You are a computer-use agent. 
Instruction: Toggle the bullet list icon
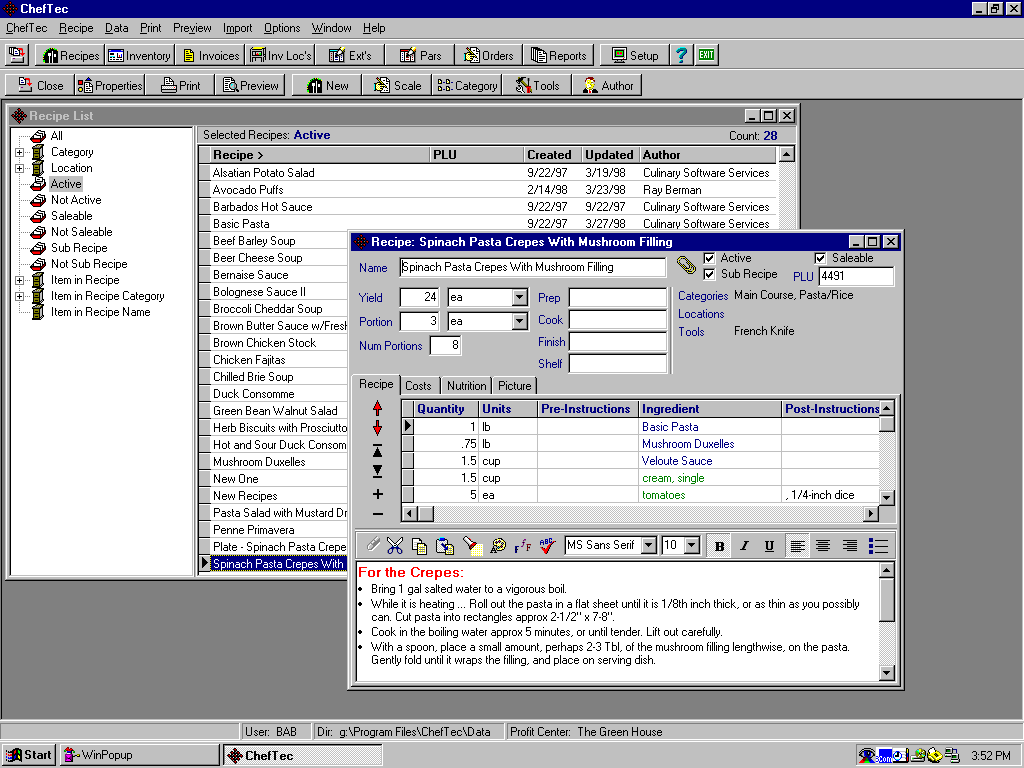878,546
